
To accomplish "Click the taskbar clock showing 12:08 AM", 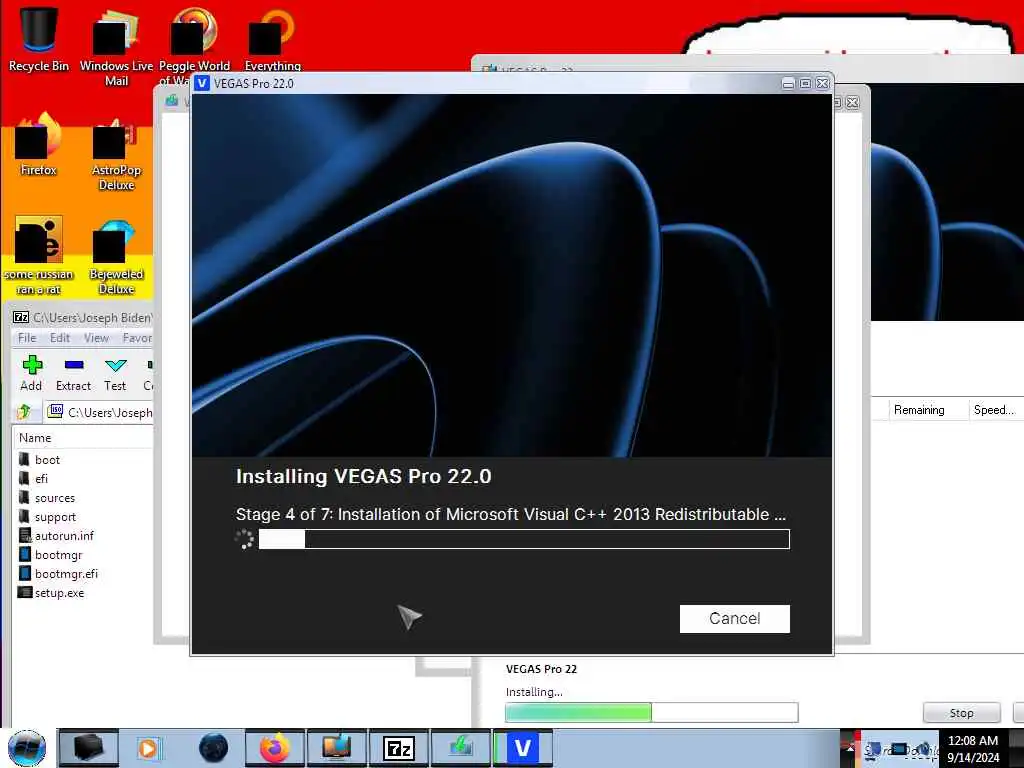I will [x=973, y=748].
